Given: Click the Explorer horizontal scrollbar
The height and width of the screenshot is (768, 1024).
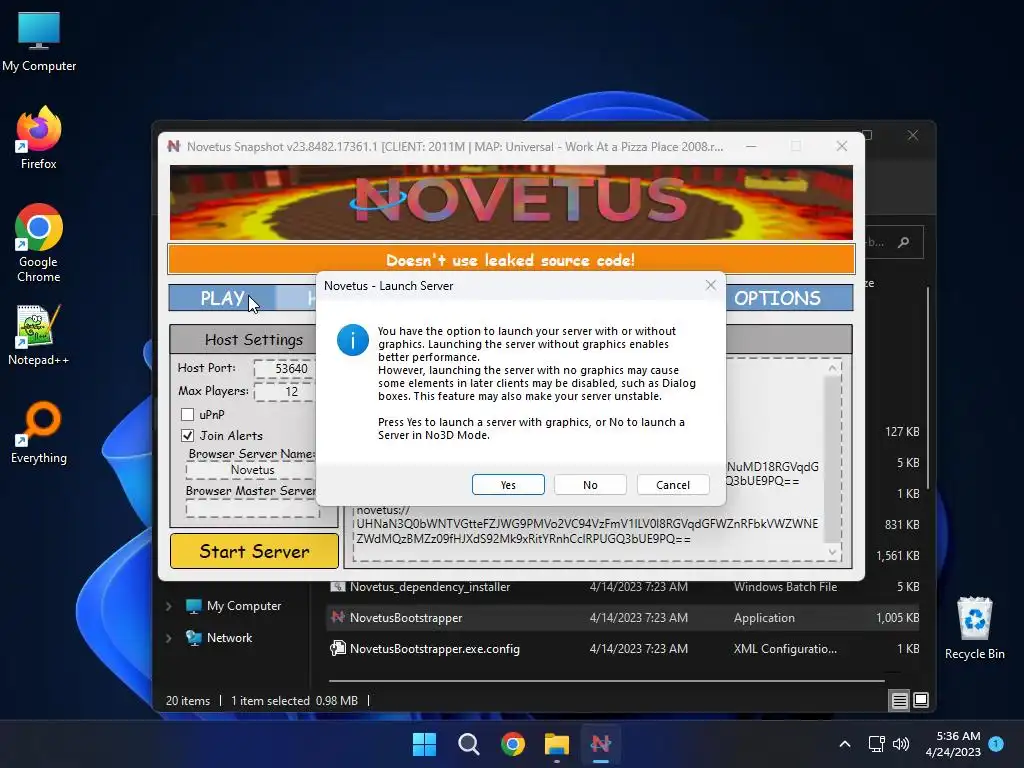Looking at the screenshot, I should [x=606, y=680].
